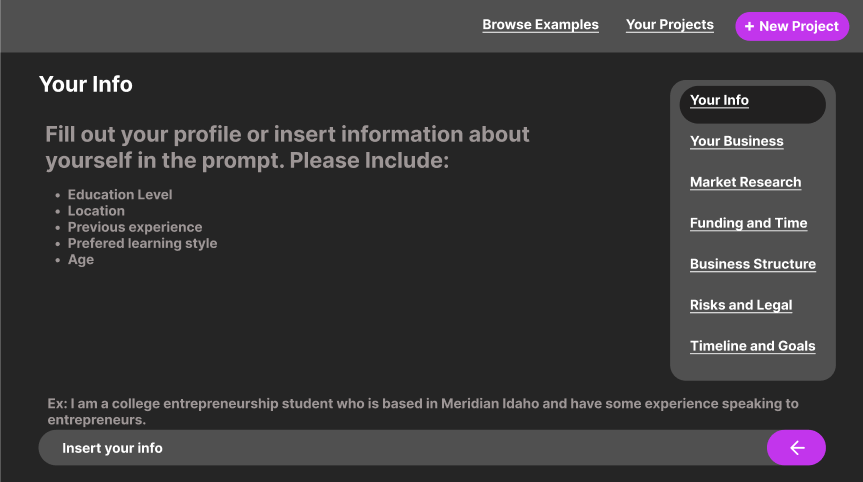Open the Browse Examples link

(540, 25)
